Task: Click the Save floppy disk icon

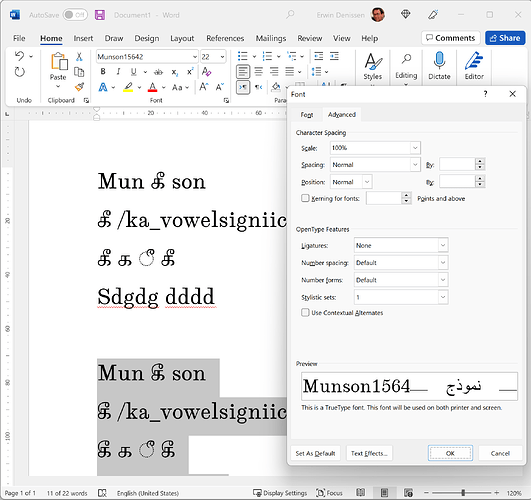Action: 100,15
